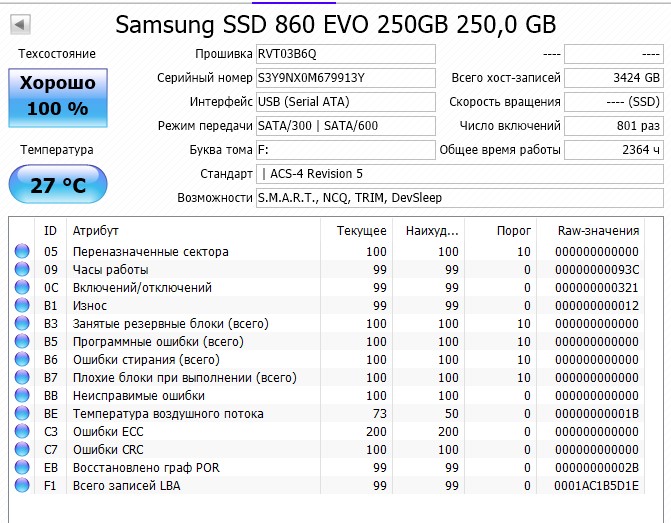671x523 pixels.
Task: Click status icon of Ошибки ECC row
Action: coord(22,431)
